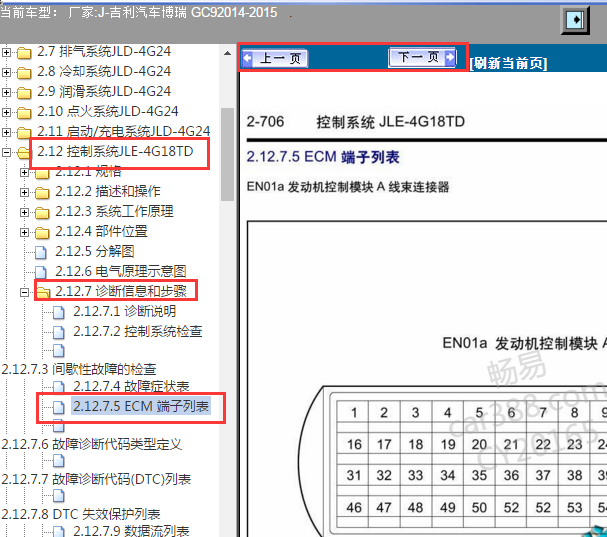This screenshot has width=607, height=537.
Task: Click document icon of 2.12.6 电气原理示意图
Action: pos(41,272)
